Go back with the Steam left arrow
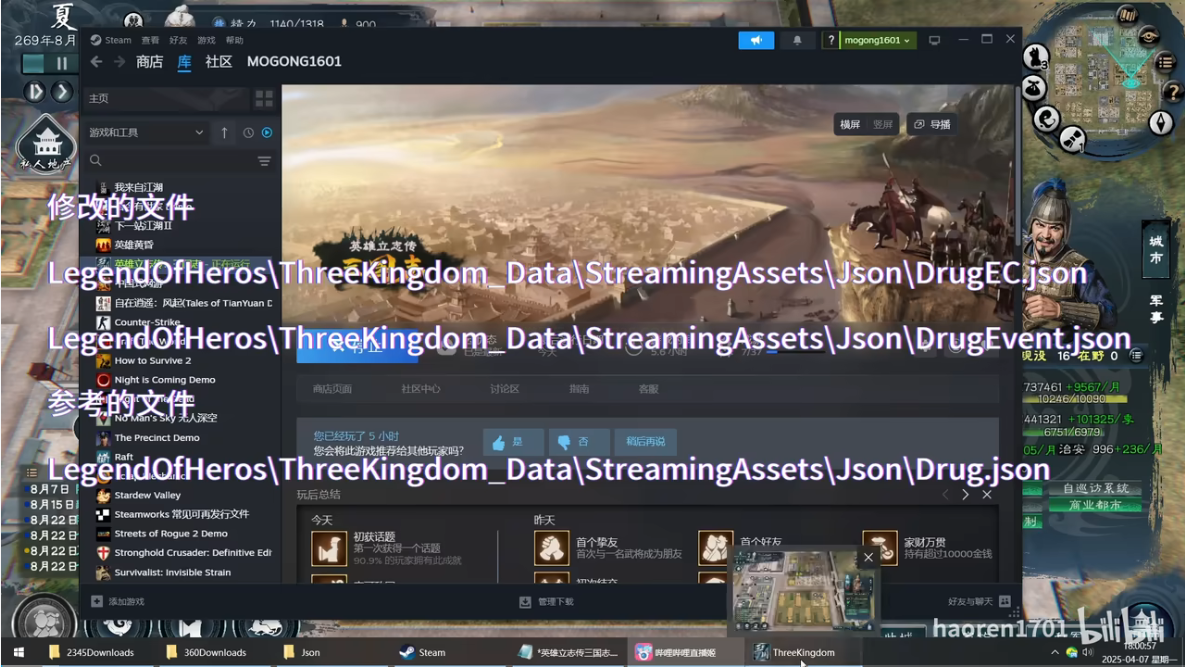 (x=97, y=62)
